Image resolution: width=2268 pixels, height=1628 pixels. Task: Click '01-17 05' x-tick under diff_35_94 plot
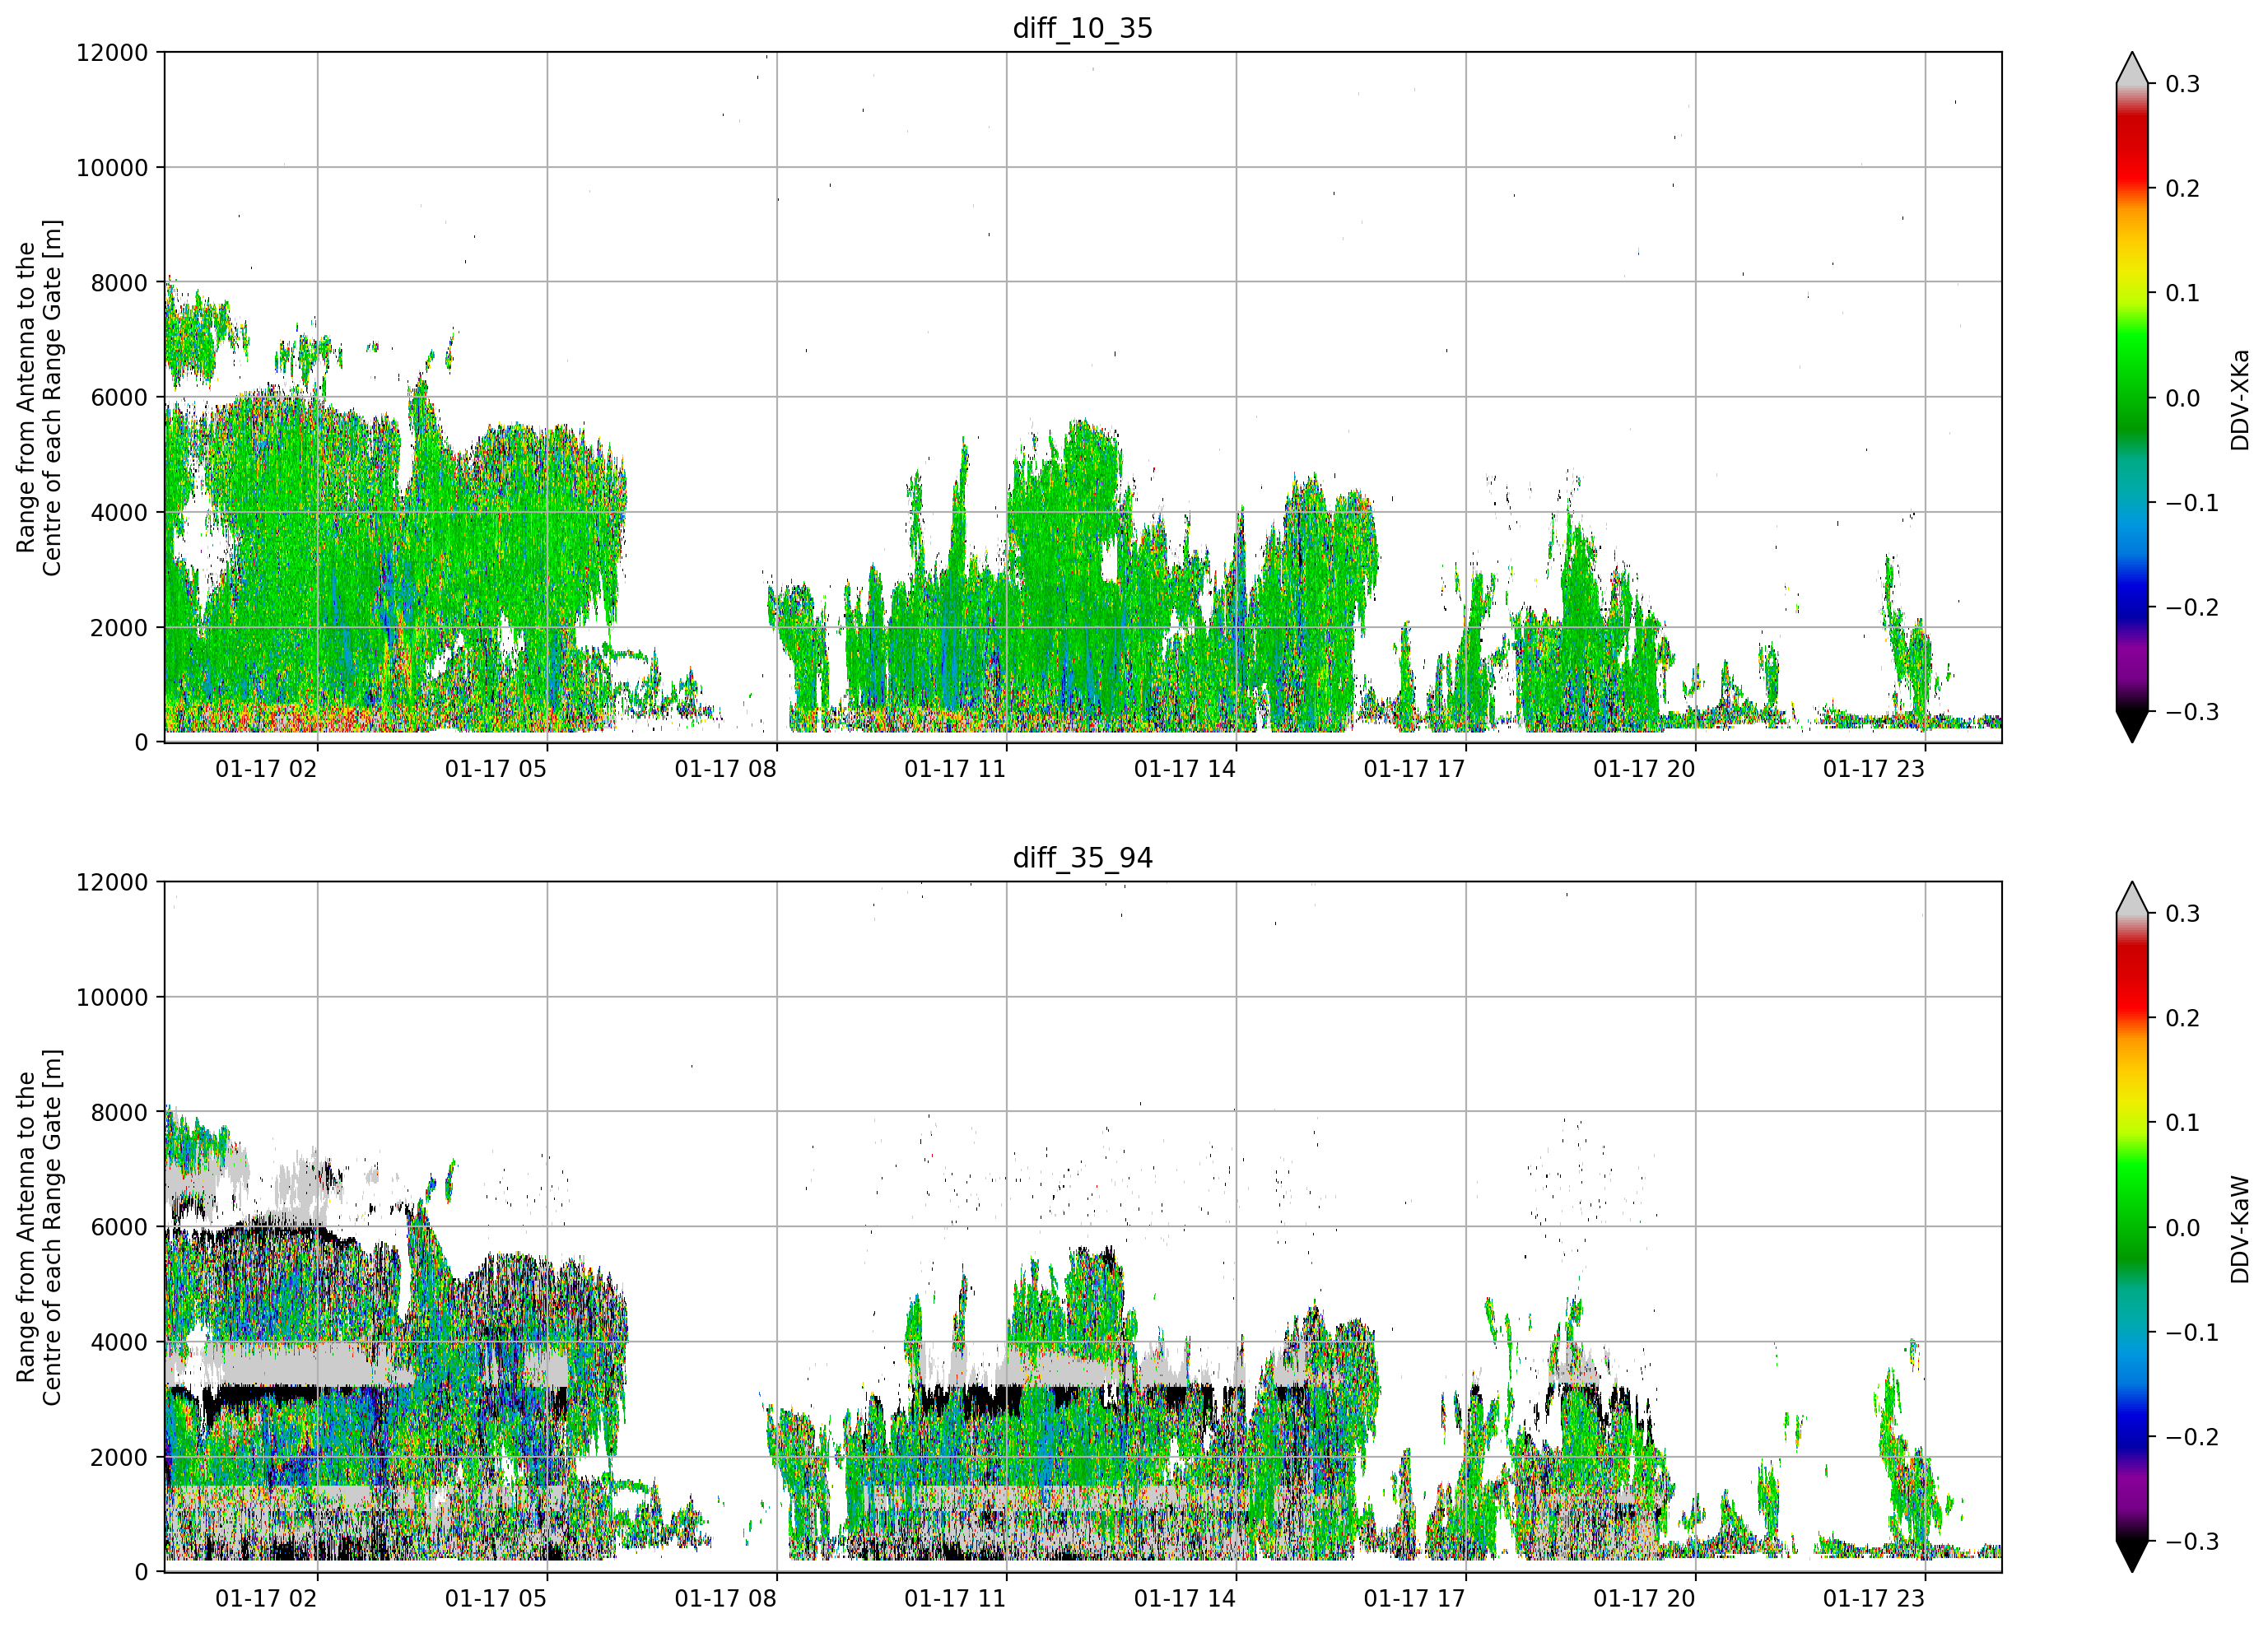coord(496,1599)
